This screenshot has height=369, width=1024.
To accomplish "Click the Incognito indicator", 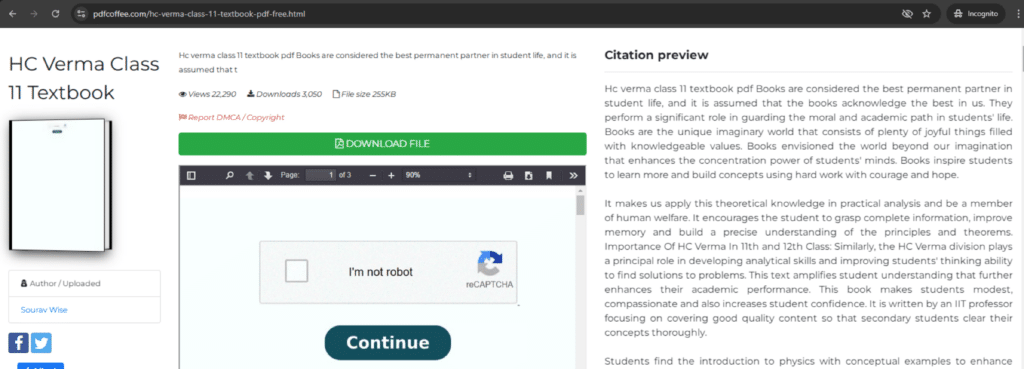I will click(976, 14).
